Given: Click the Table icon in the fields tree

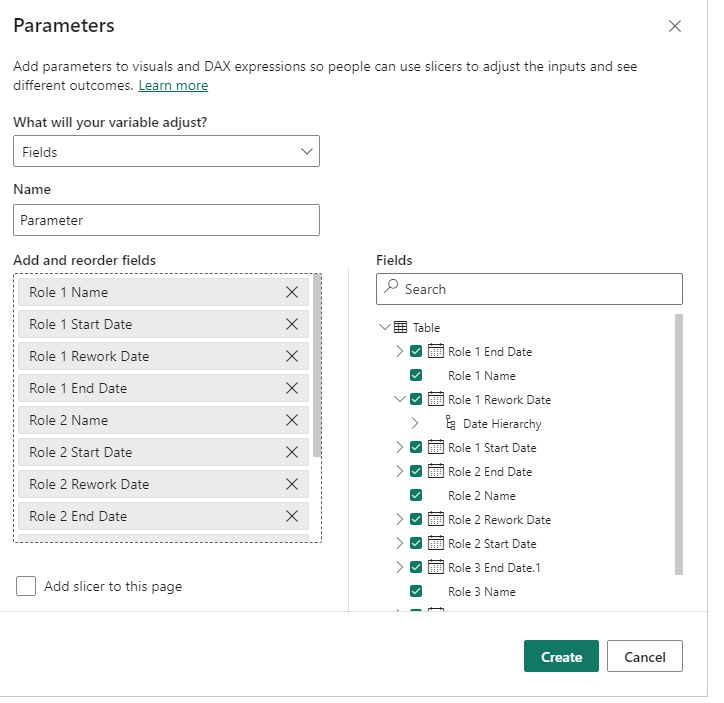Looking at the screenshot, I should click(x=400, y=327).
